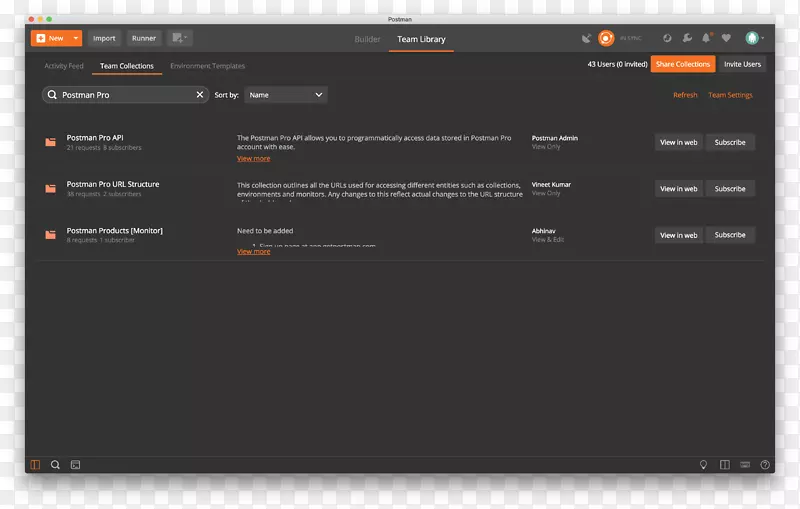Image resolution: width=800 pixels, height=509 pixels.
Task: Open the console icon in status bar
Action: [x=75, y=464]
